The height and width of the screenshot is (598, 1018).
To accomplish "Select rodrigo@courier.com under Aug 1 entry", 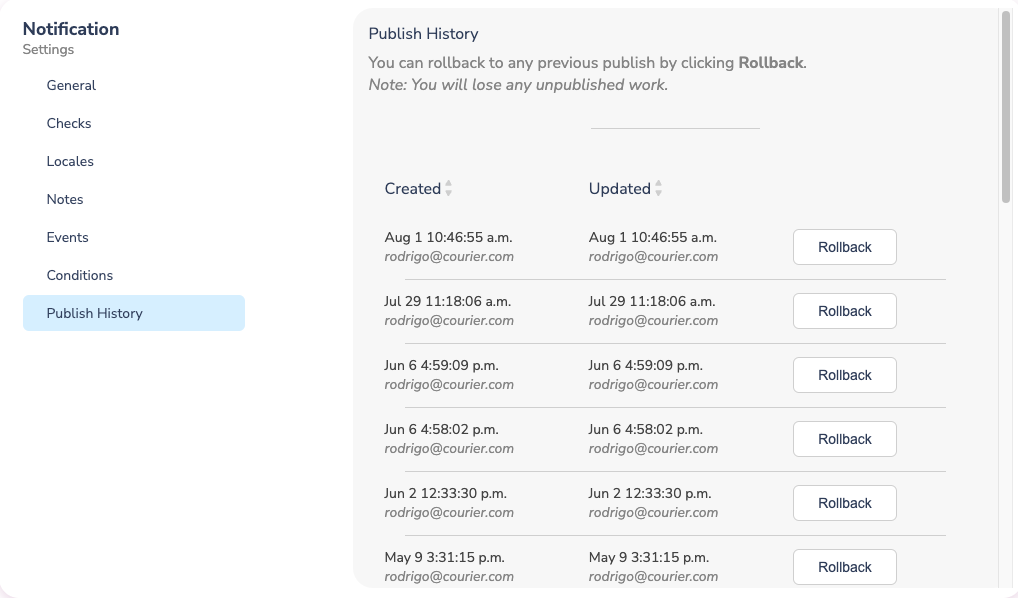I will tap(450, 256).
